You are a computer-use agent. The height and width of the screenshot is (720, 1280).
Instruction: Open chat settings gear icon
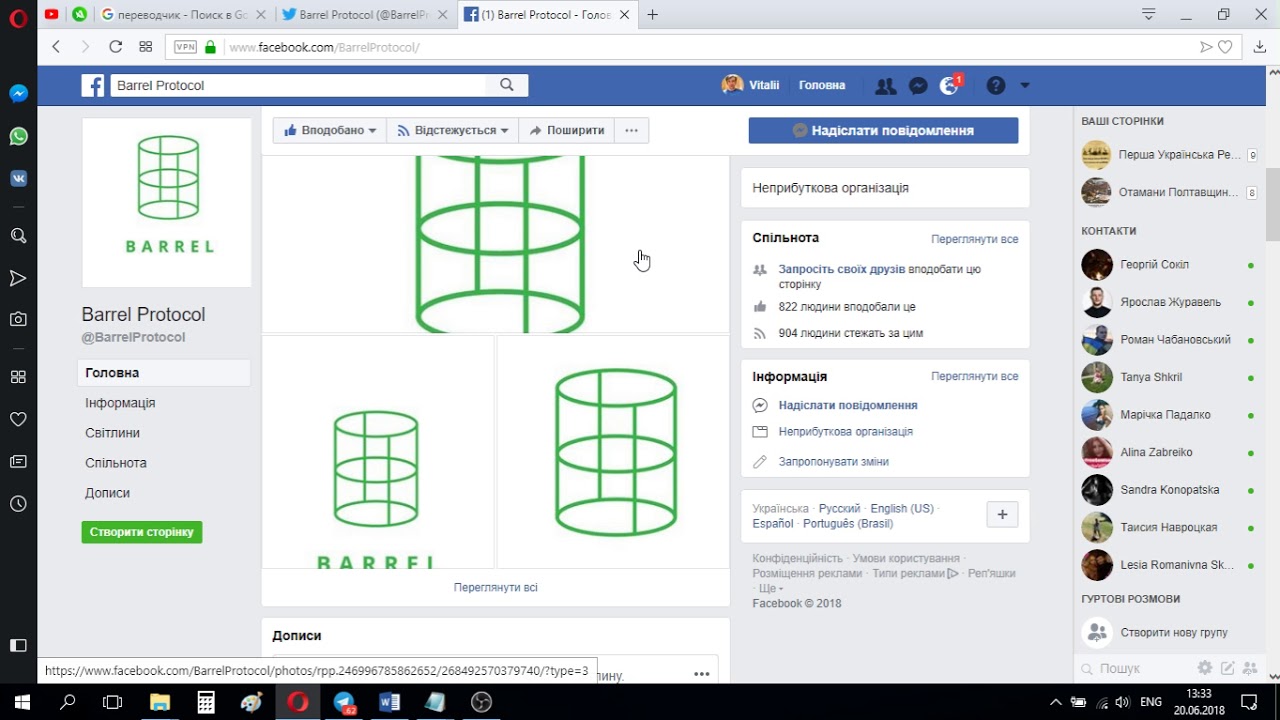(x=1205, y=668)
